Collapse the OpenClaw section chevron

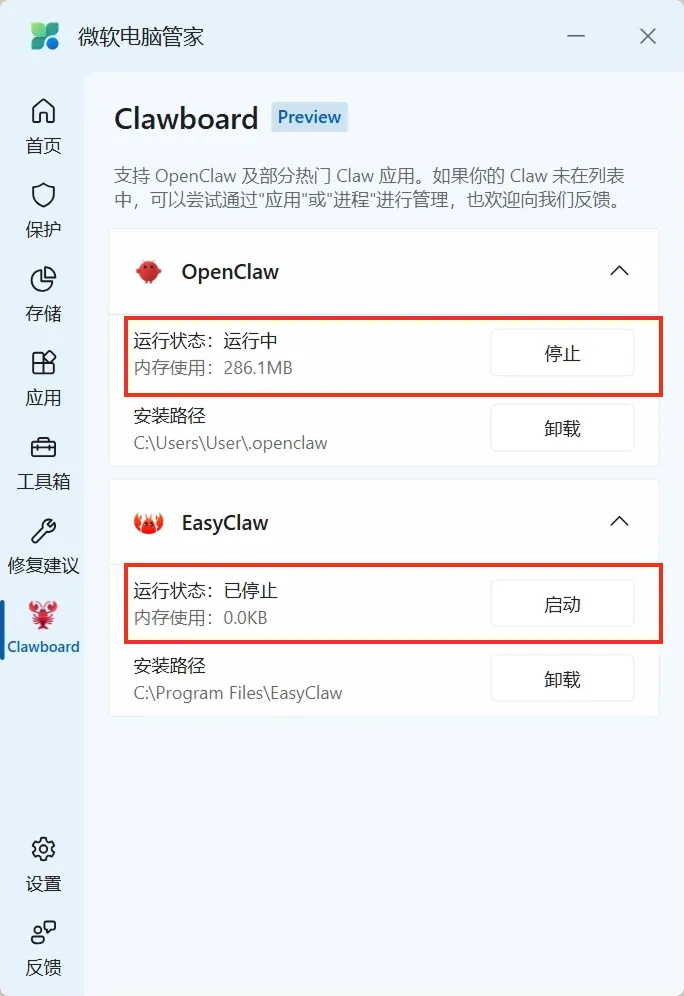619,271
